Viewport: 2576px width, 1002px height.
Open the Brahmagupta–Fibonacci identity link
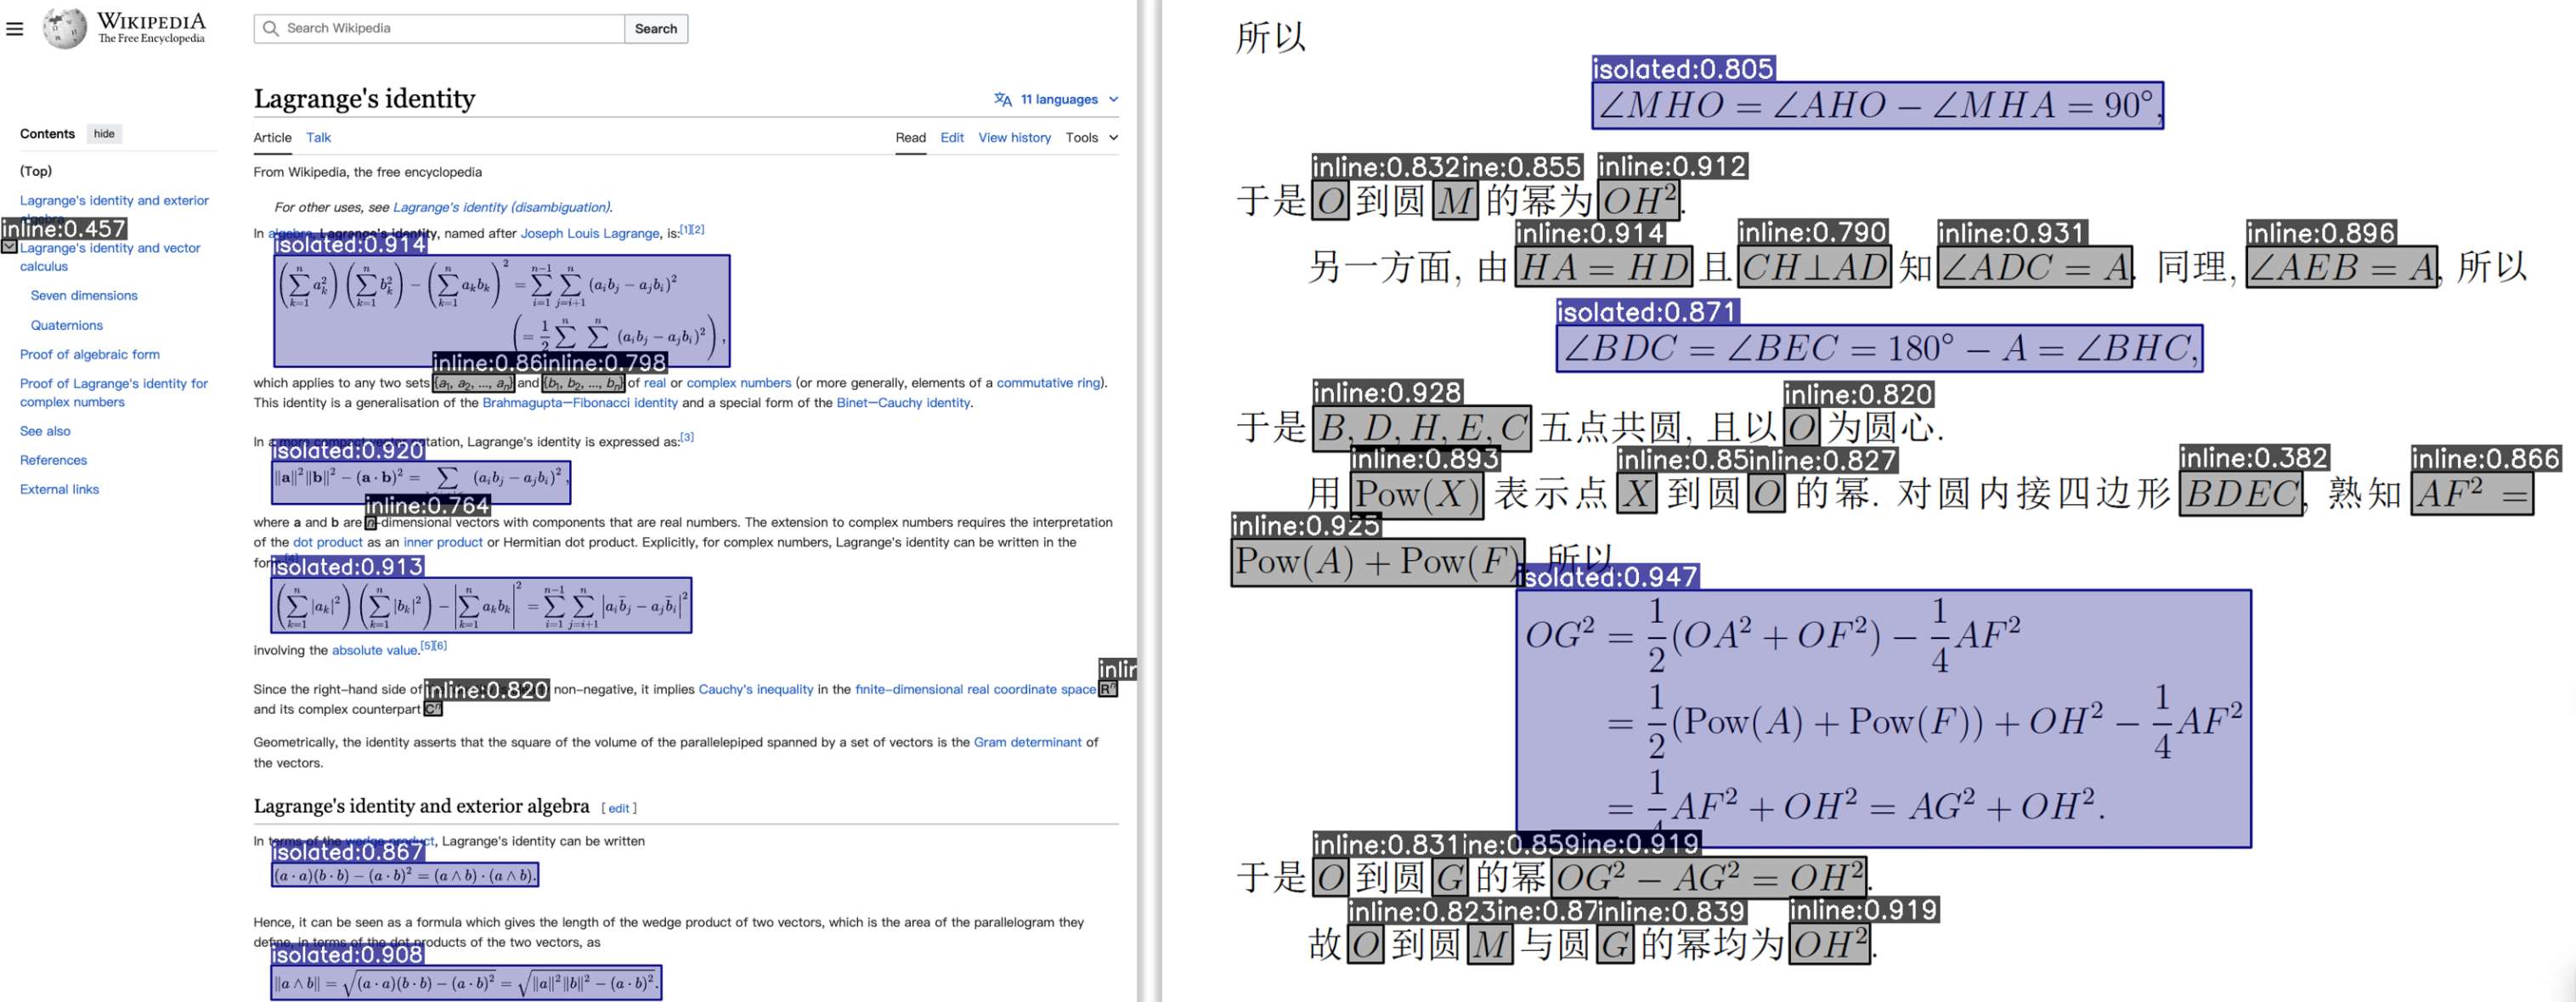tap(579, 403)
